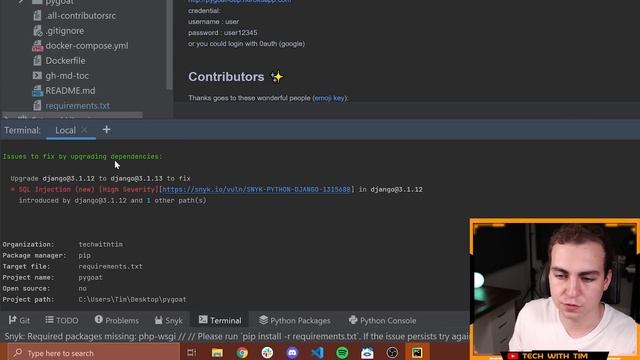The width and height of the screenshot is (640, 360).
Task: Open the TODO tool window
Action: coord(62,320)
